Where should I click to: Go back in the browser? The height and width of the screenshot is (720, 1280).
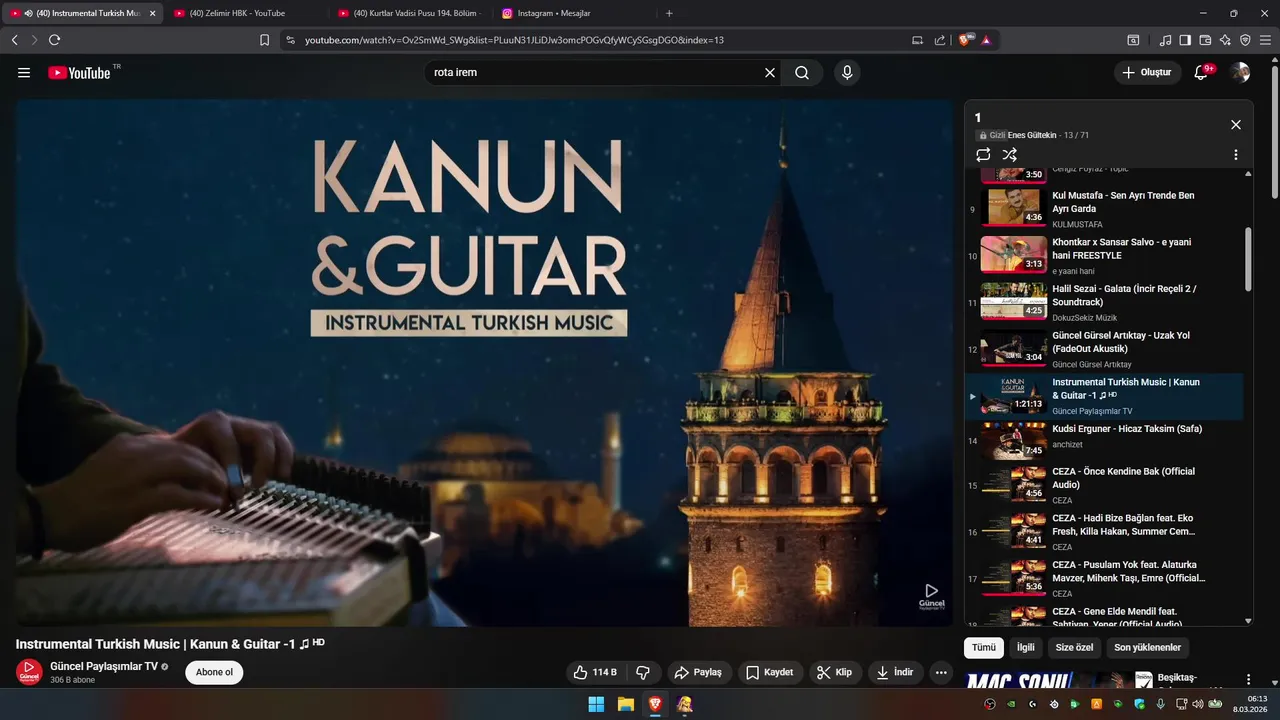coord(14,40)
